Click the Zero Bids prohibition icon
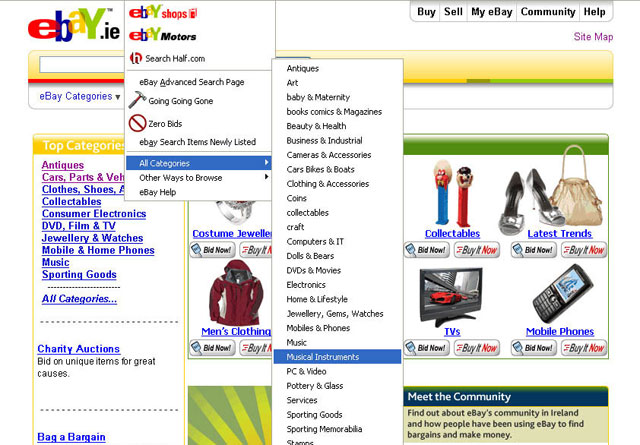The height and width of the screenshot is (445, 640). [137, 123]
